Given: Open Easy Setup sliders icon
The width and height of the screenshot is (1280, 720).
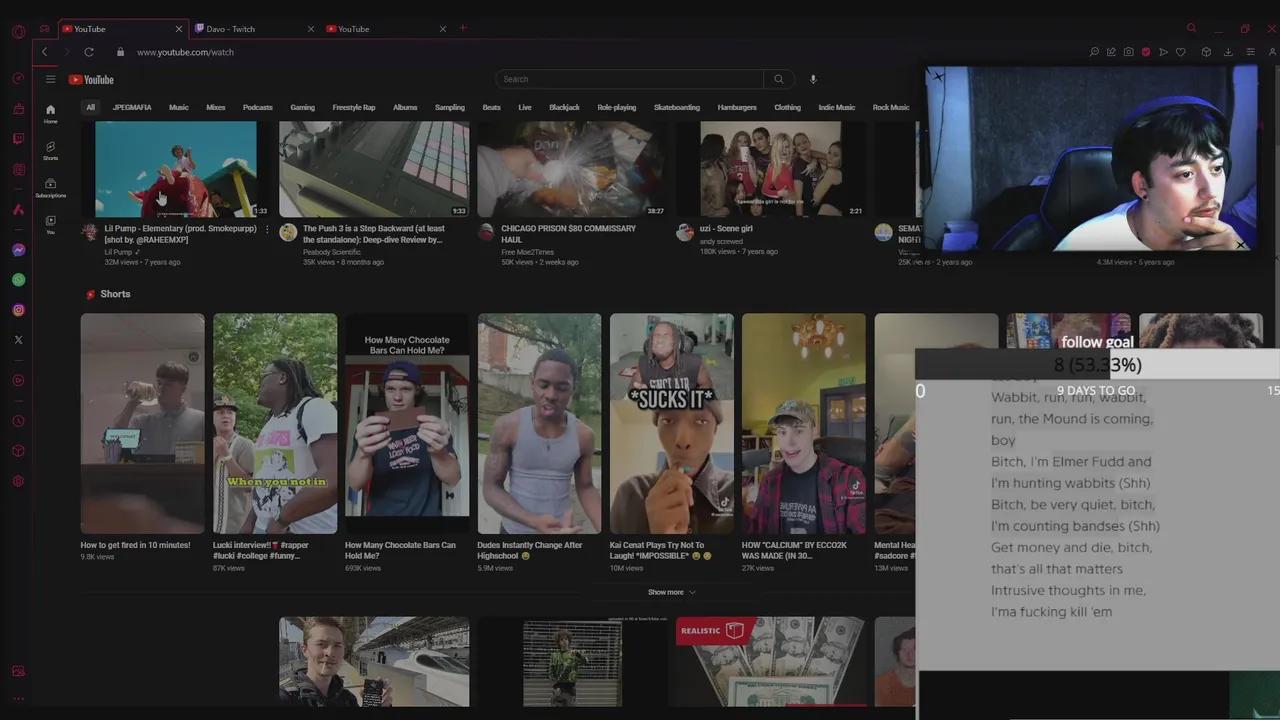Looking at the screenshot, I should [1250, 52].
